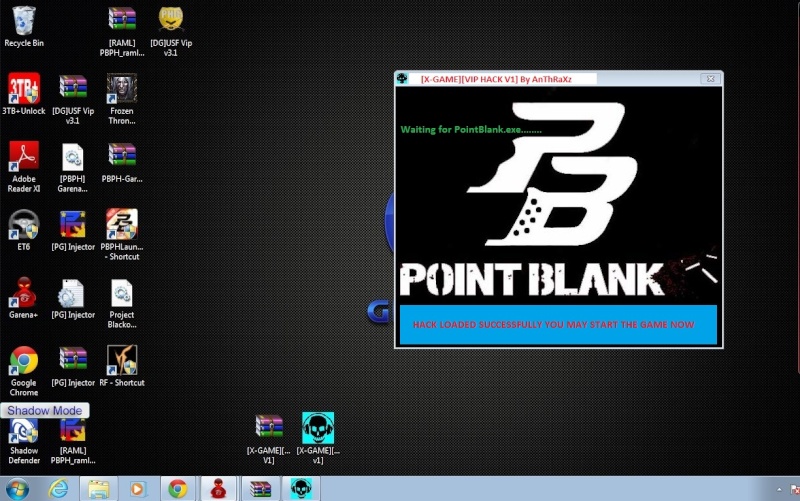Open Adobe Reader XI shortcut
Image resolution: width=800 pixels, height=501 pixels.
[x=23, y=156]
